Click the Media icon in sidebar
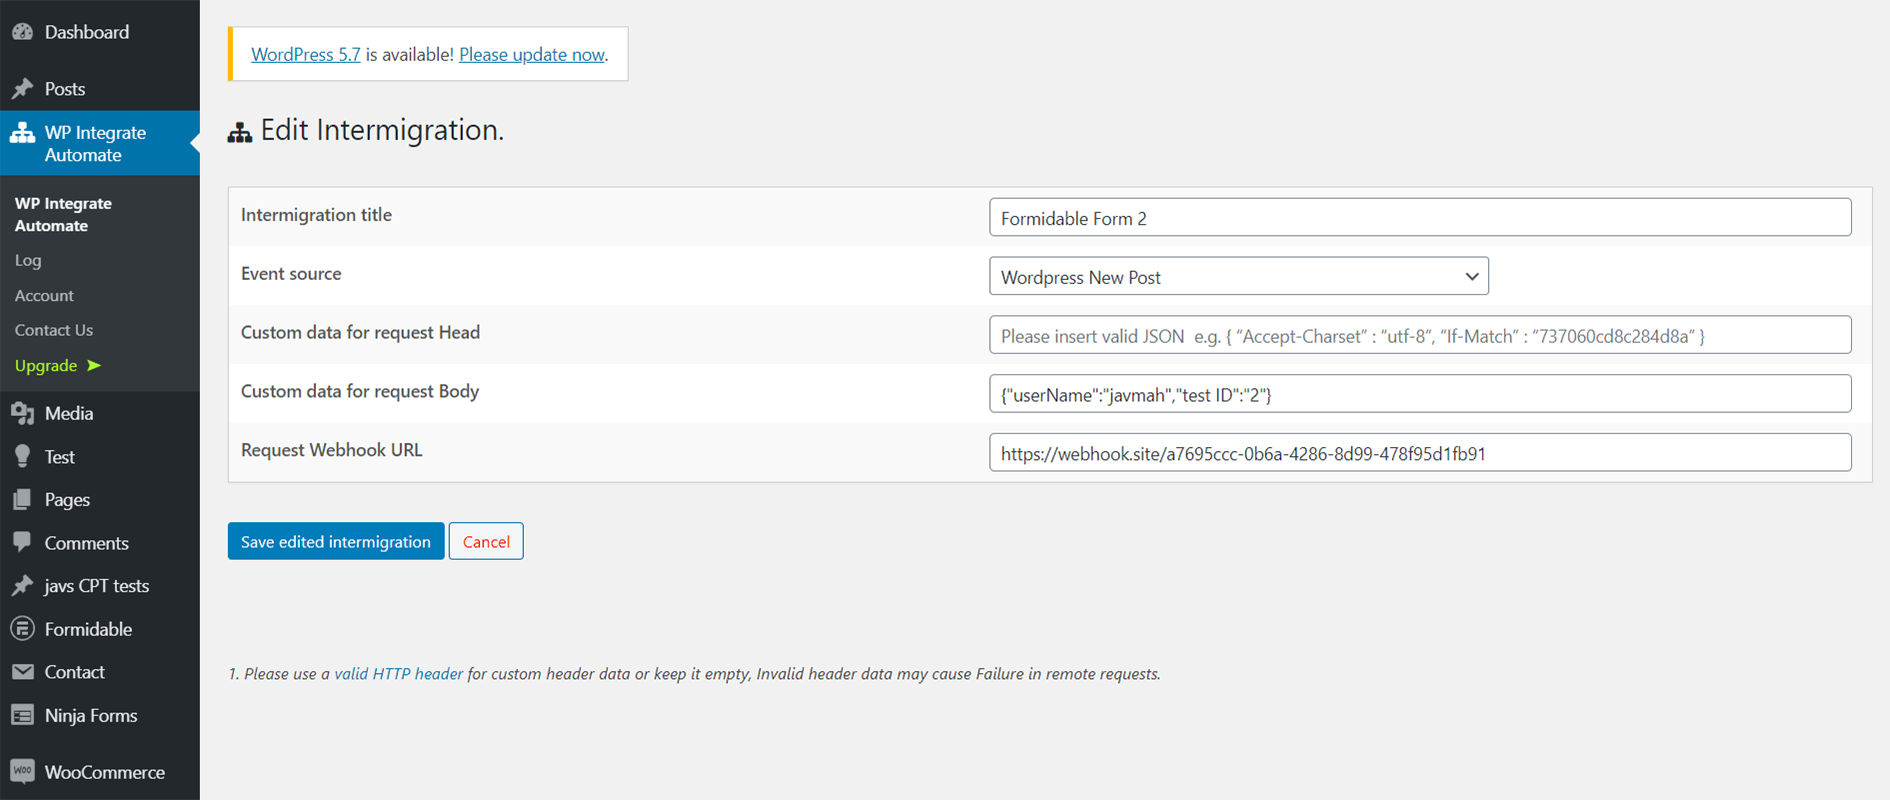Image resolution: width=1890 pixels, height=800 pixels. point(23,413)
